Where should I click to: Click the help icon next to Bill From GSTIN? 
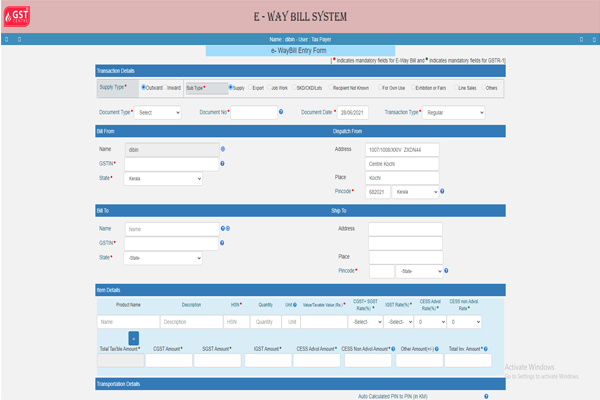[222, 163]
